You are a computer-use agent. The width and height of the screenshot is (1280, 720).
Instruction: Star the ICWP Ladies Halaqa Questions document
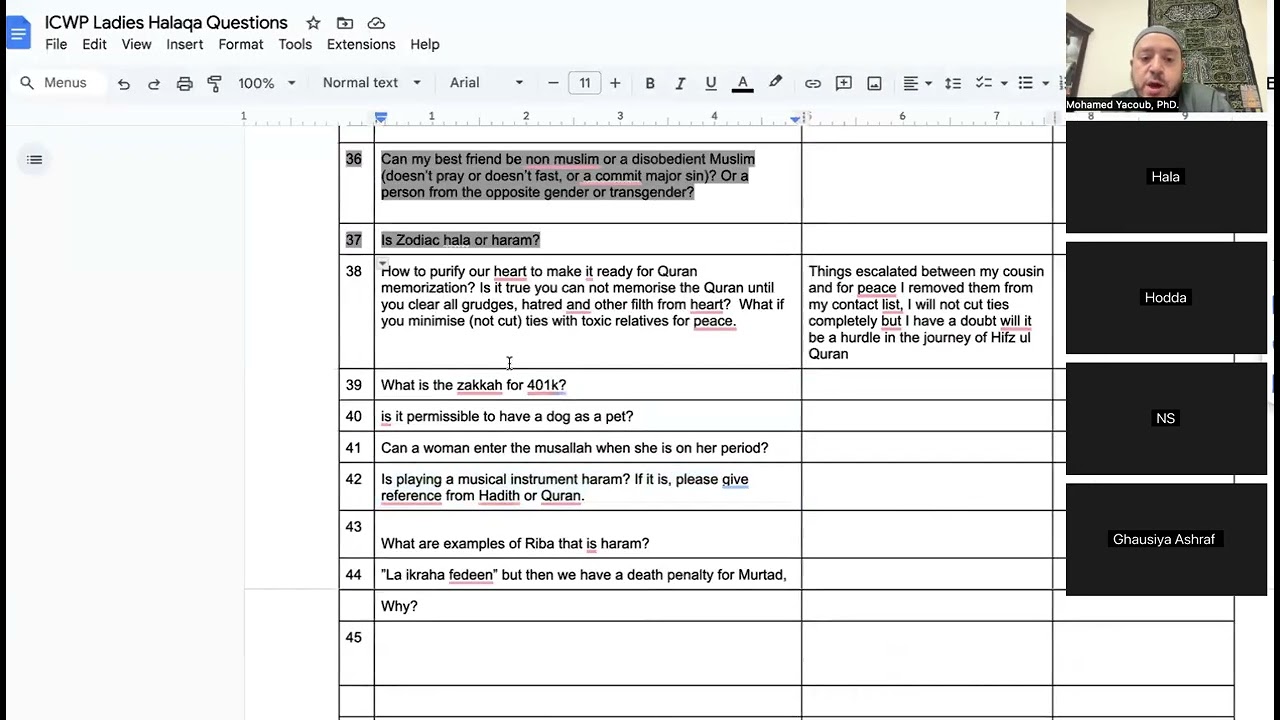[x=313, y=23]
